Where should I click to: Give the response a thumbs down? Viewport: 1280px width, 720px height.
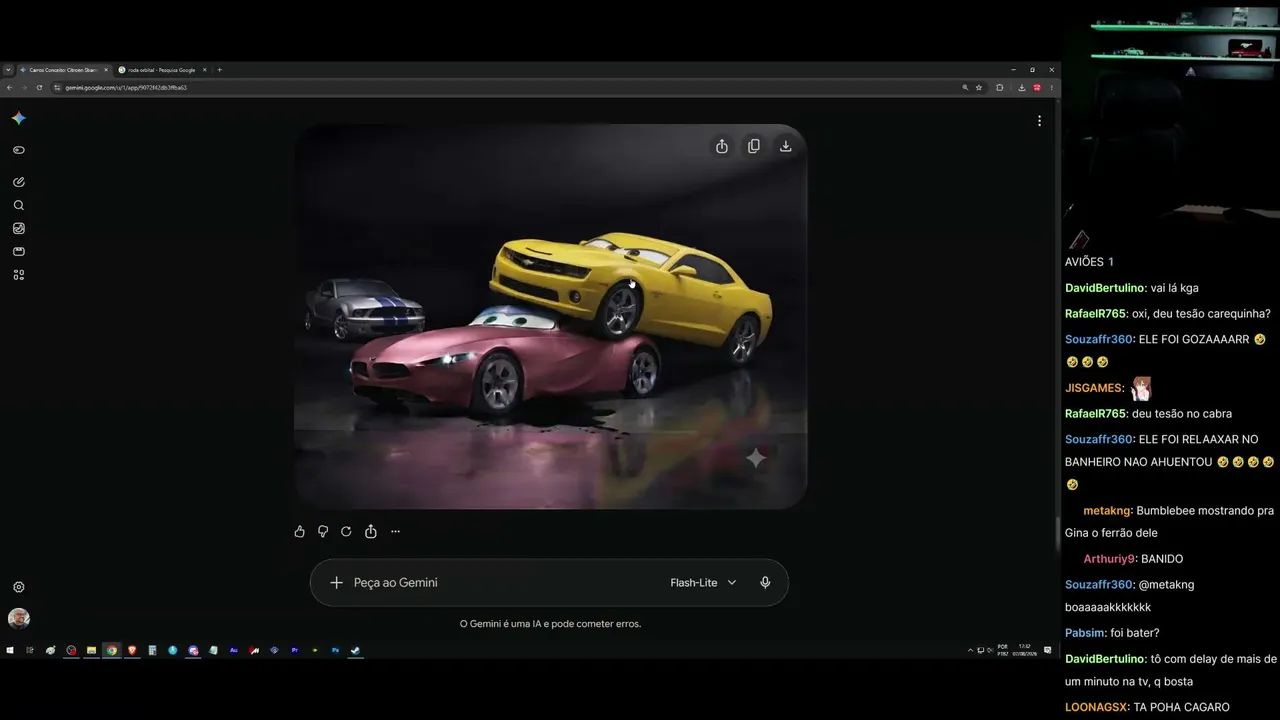click(323, 531)
